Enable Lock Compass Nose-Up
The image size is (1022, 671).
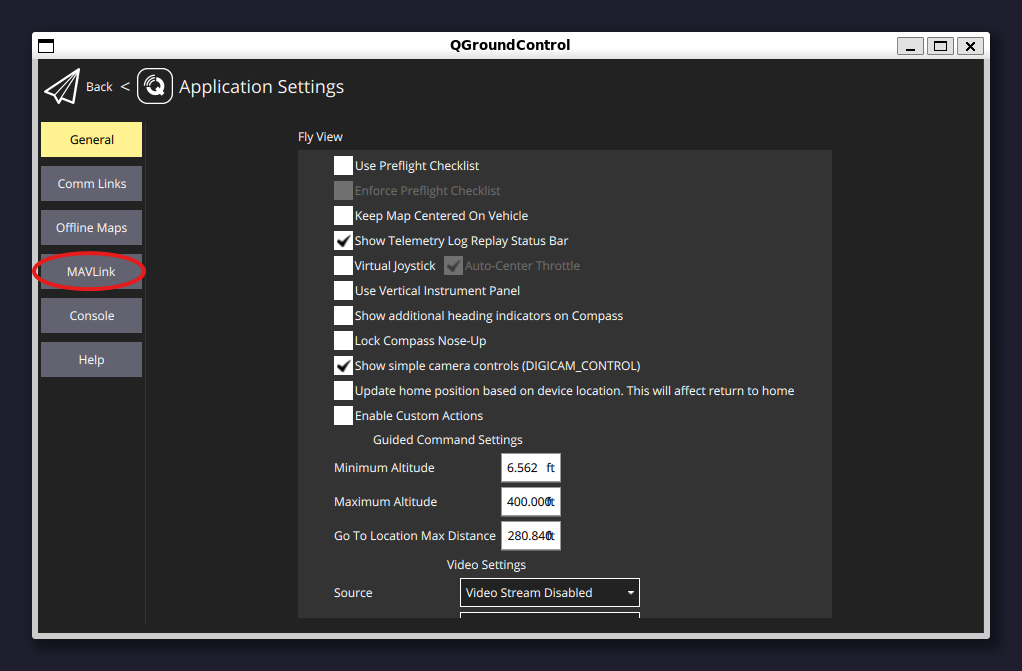tap(343, 340)
